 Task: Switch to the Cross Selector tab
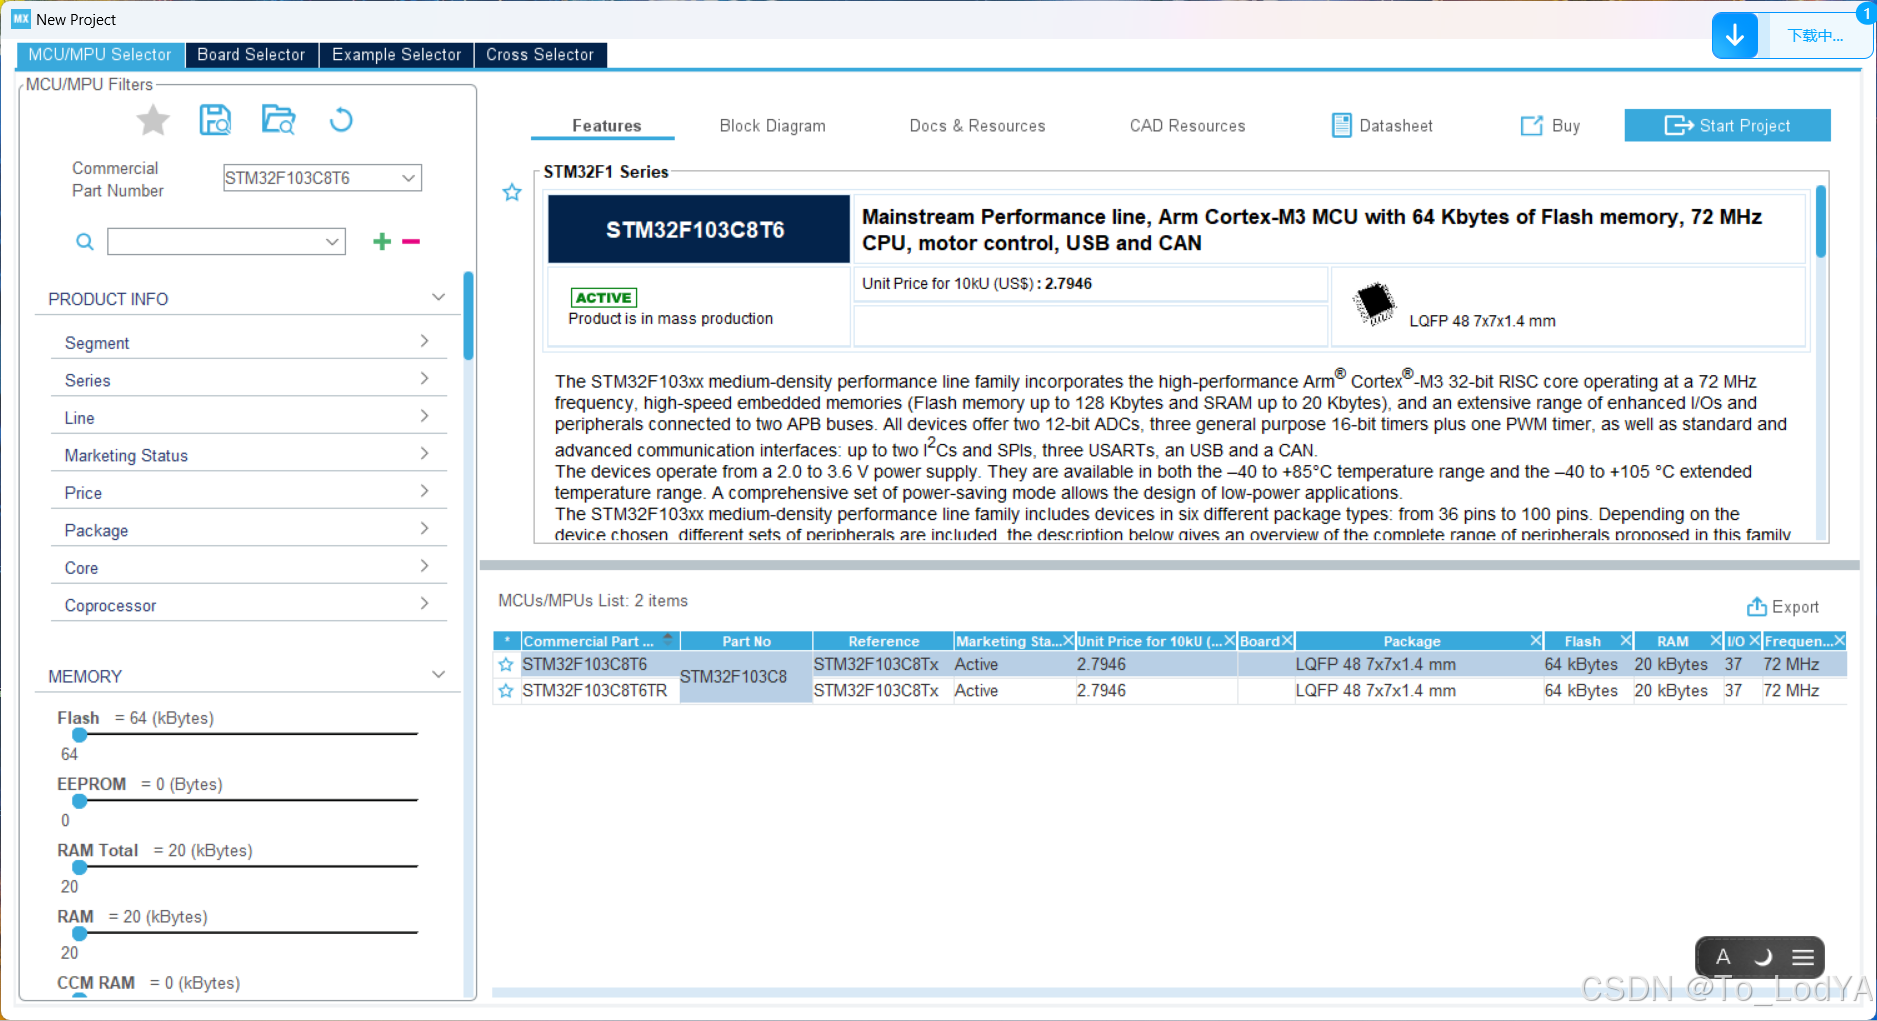pos(540,55)
